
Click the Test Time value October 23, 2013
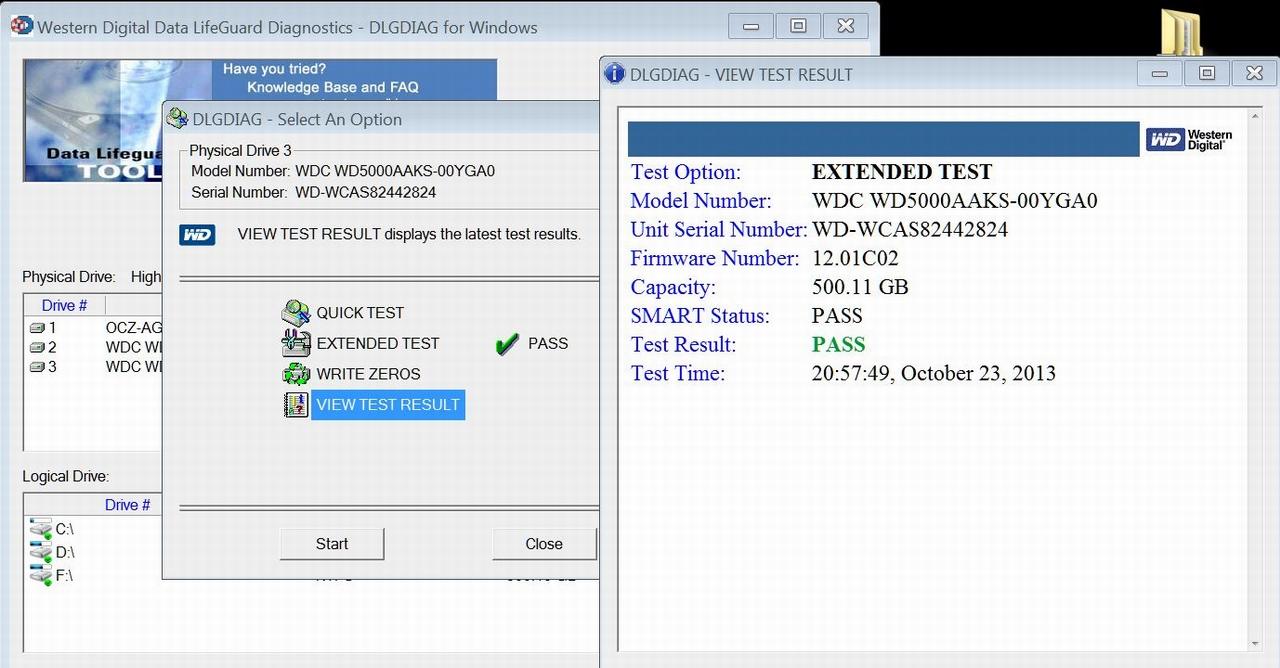click(933, 374)
